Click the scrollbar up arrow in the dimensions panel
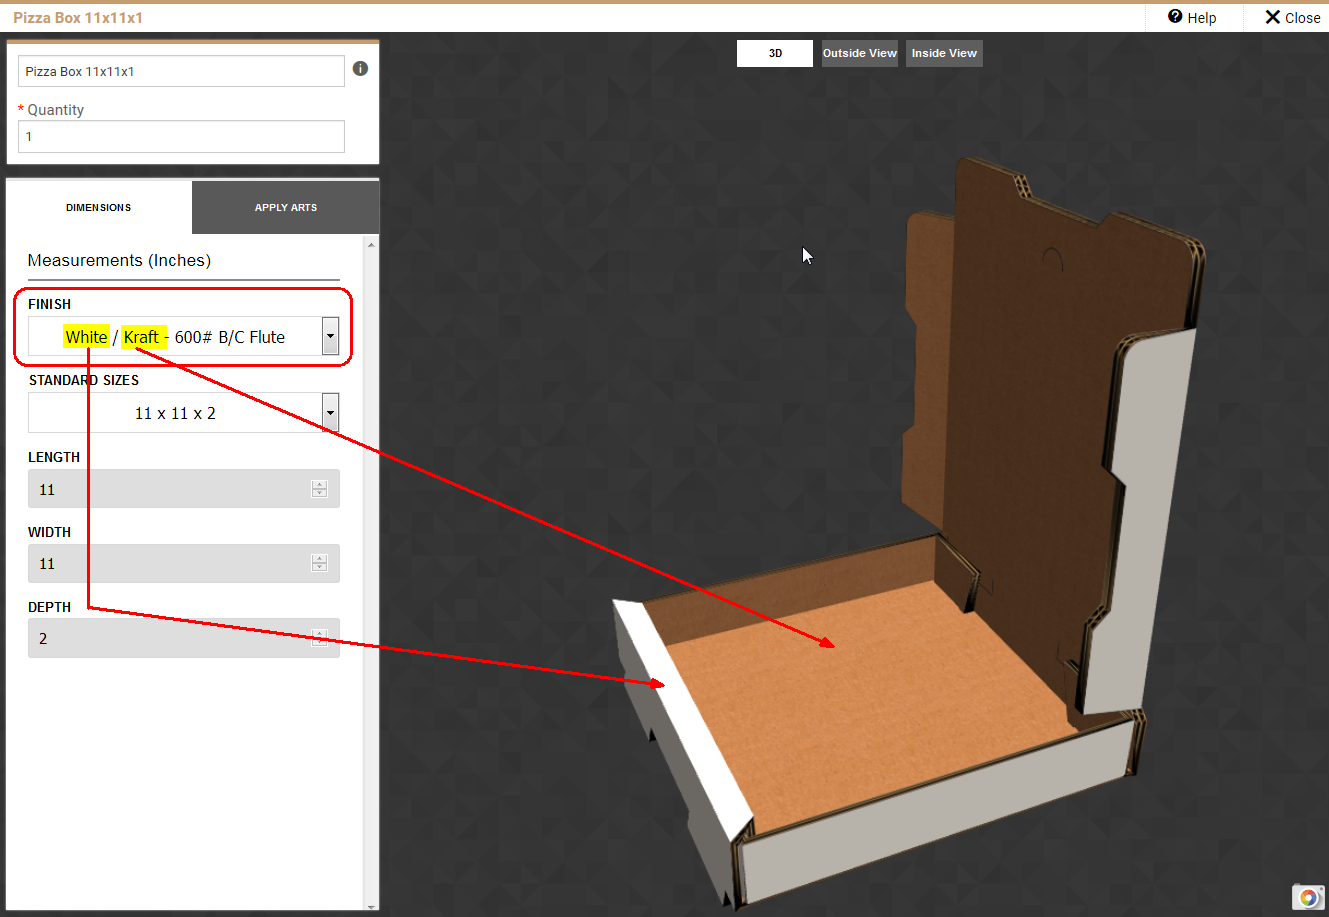The image size is (1329, 917). coord(371,243)
